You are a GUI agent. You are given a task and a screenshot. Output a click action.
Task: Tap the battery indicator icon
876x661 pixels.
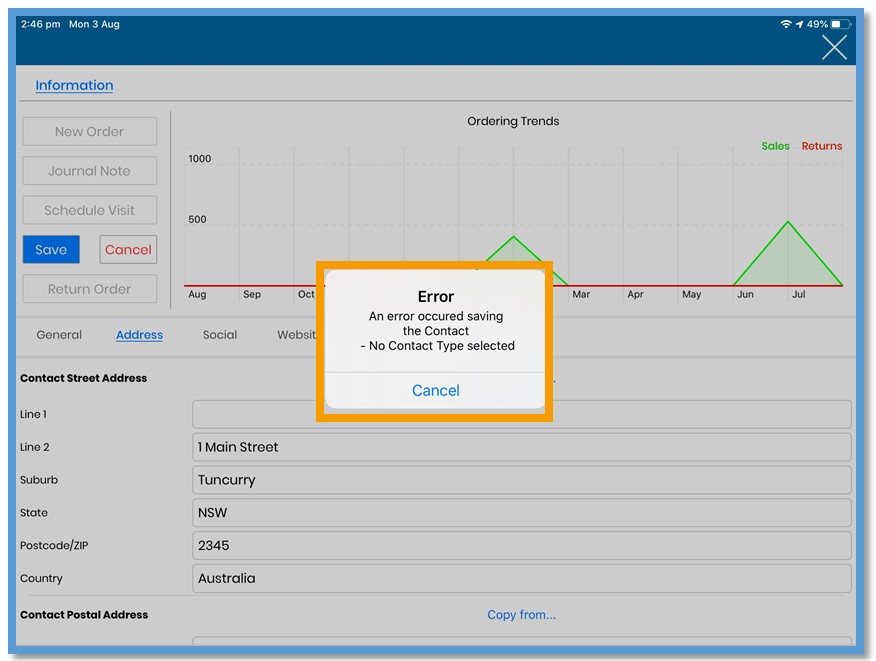840,24
